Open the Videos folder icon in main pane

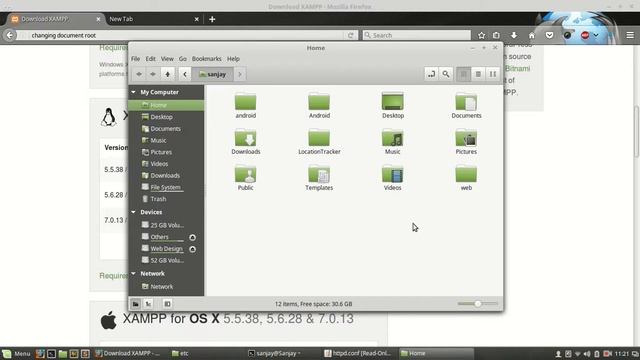[393, 178]
